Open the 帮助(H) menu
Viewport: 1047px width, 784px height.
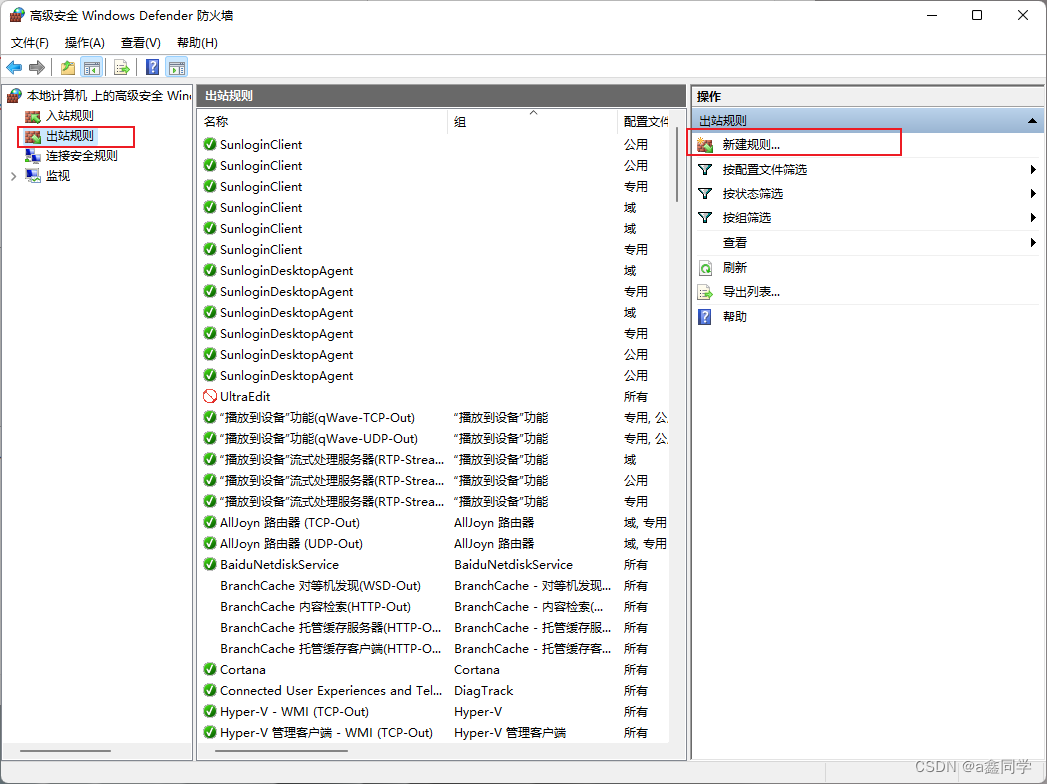coord(197,43)
